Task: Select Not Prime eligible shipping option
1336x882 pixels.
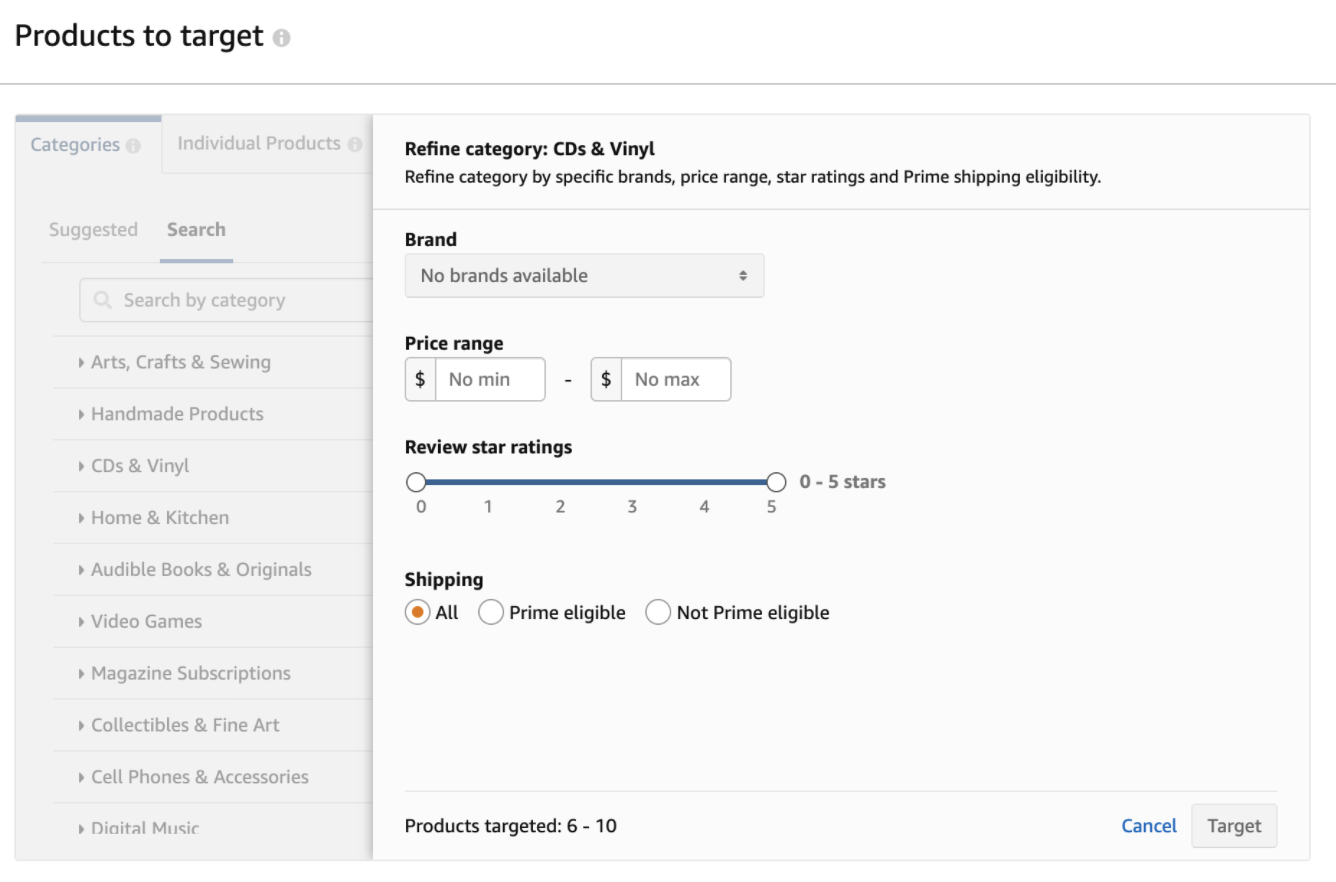Action: tap(658, 612)
